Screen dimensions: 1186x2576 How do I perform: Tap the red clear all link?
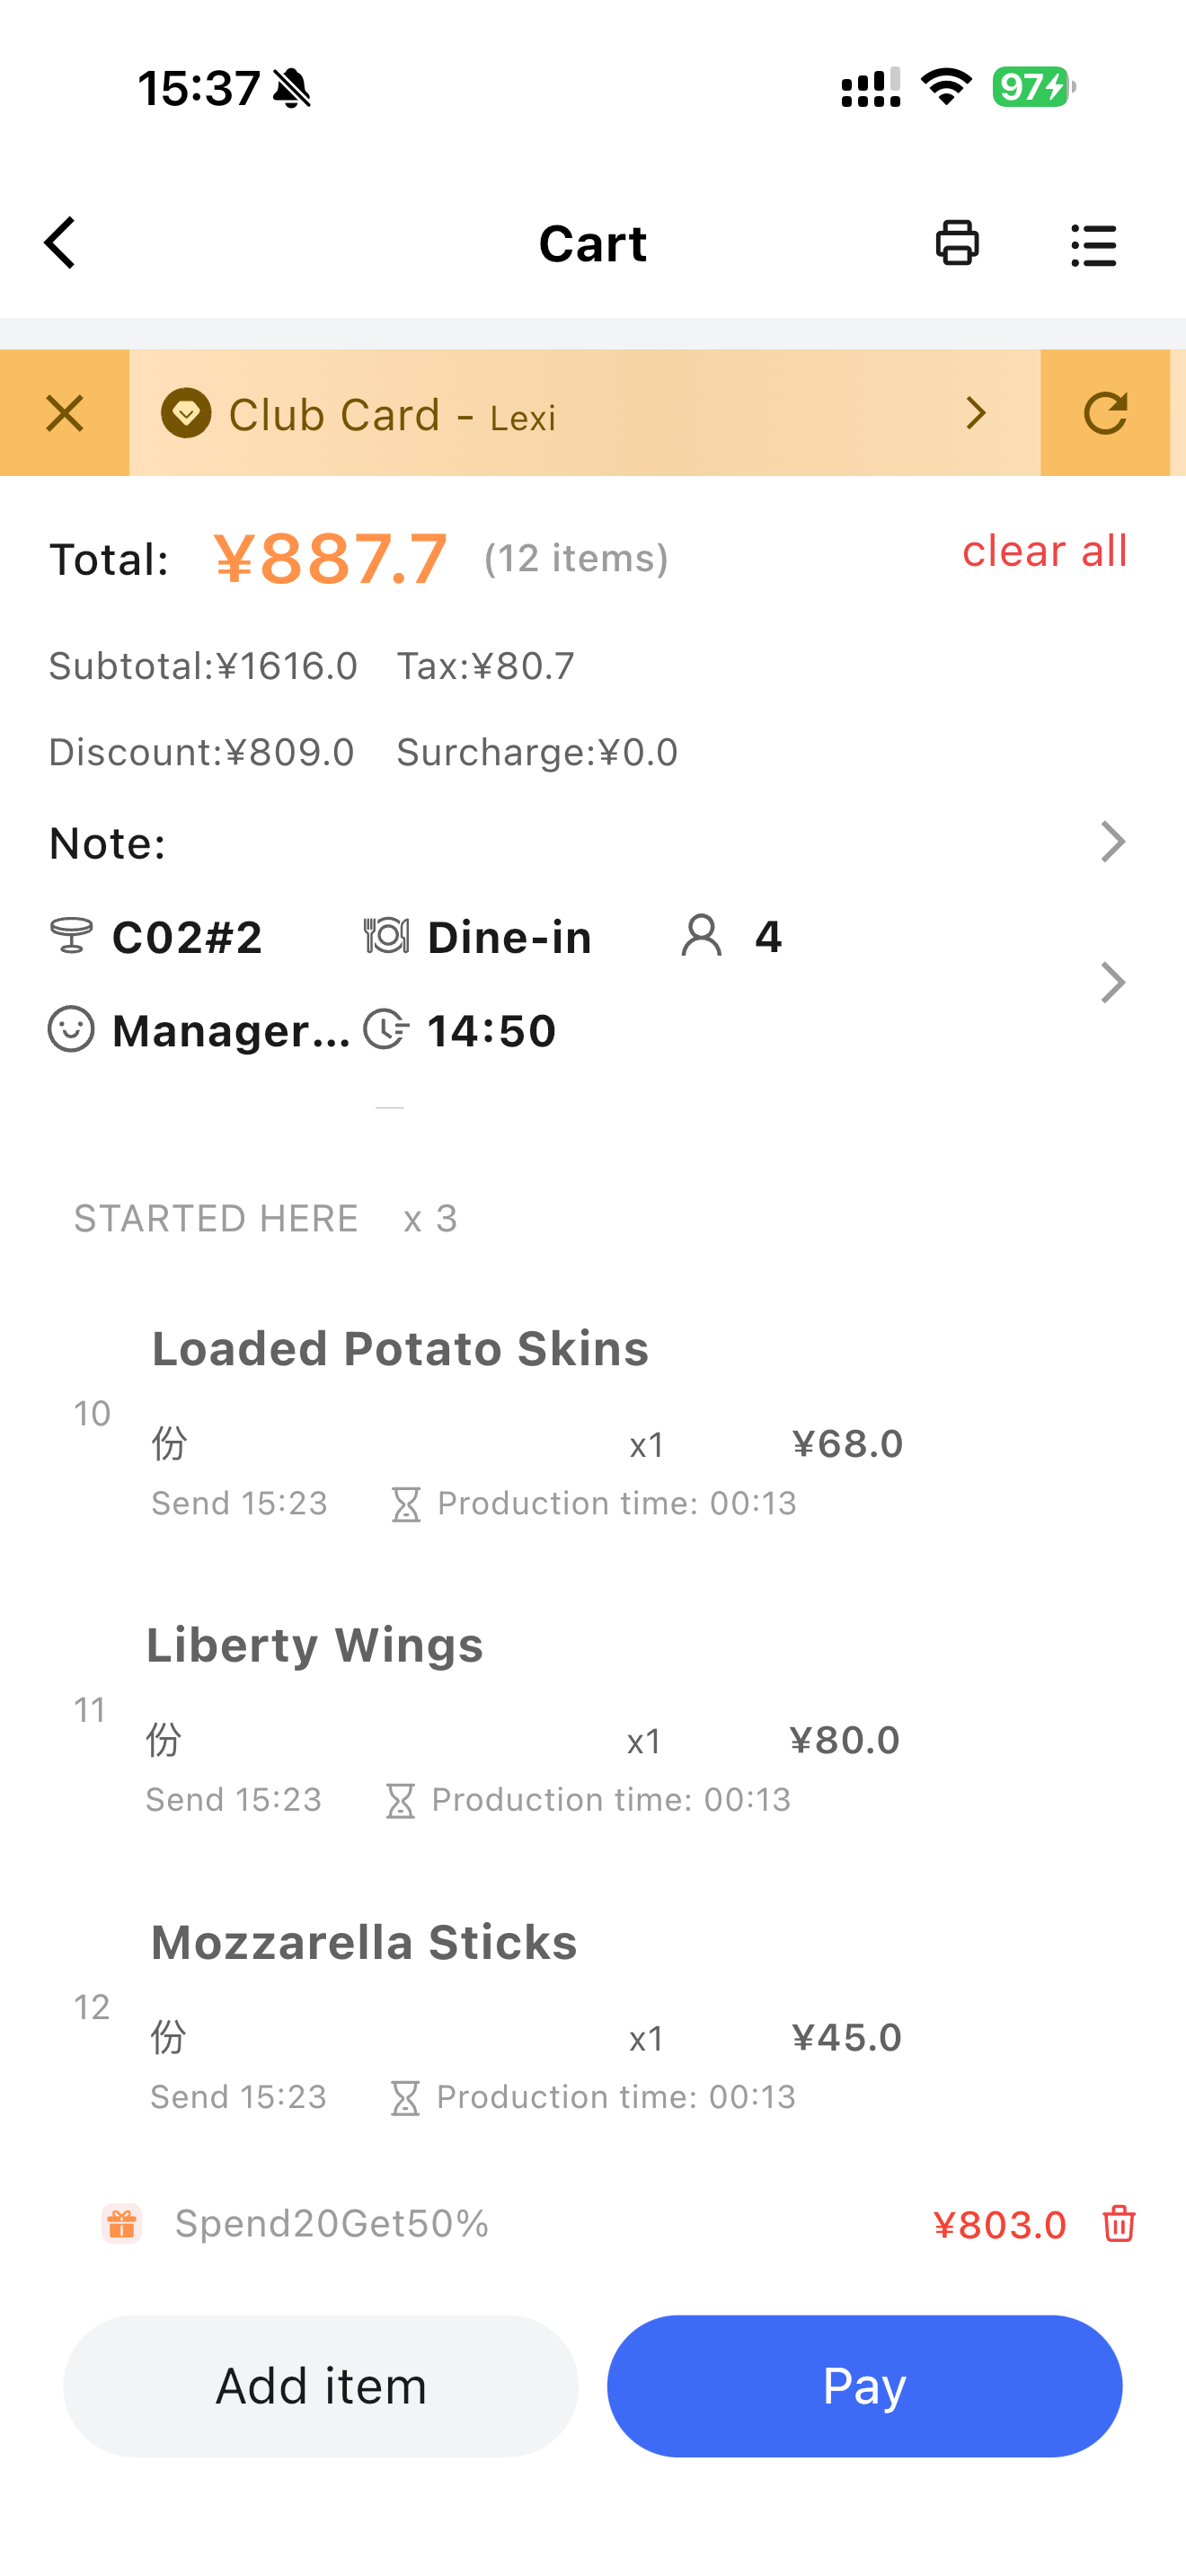click(1044, 551)
